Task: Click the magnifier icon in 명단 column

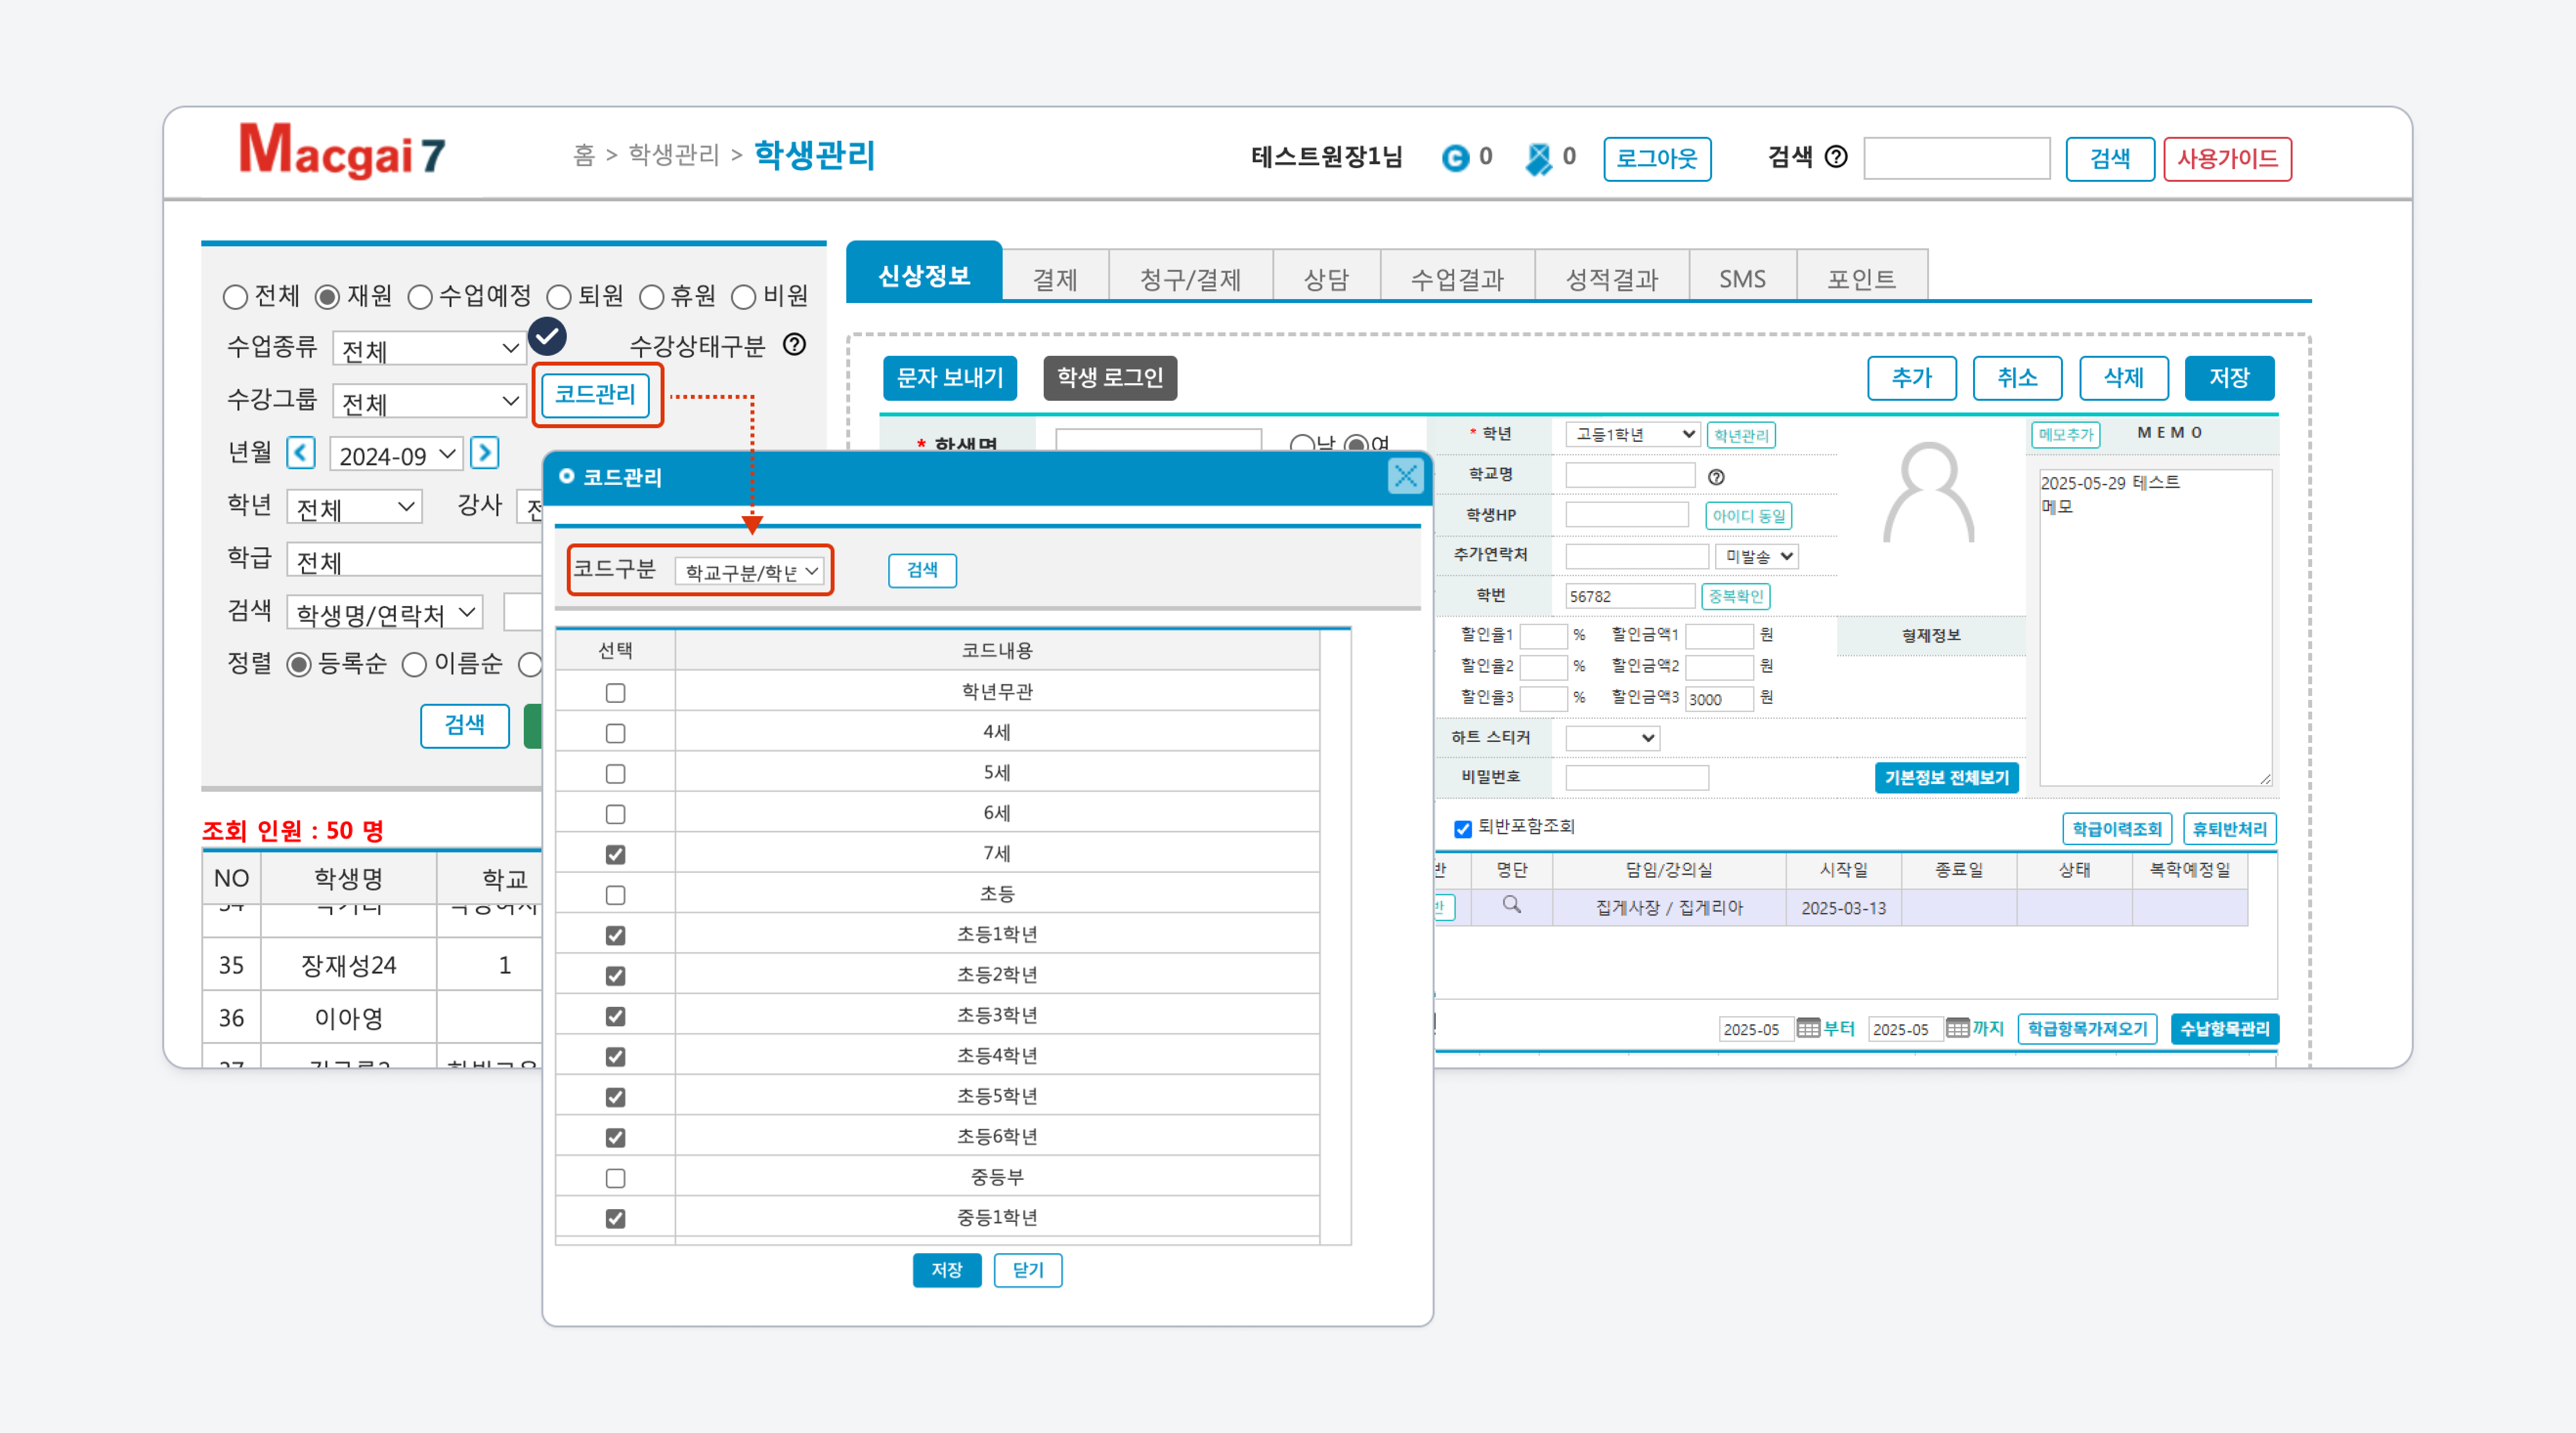Action: pyautogui.click(x=1511, y=905)
